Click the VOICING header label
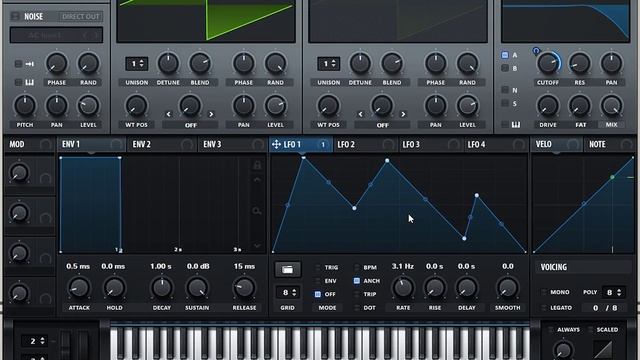The height and width of the screenshot is (360, 640). coord(553,267)
